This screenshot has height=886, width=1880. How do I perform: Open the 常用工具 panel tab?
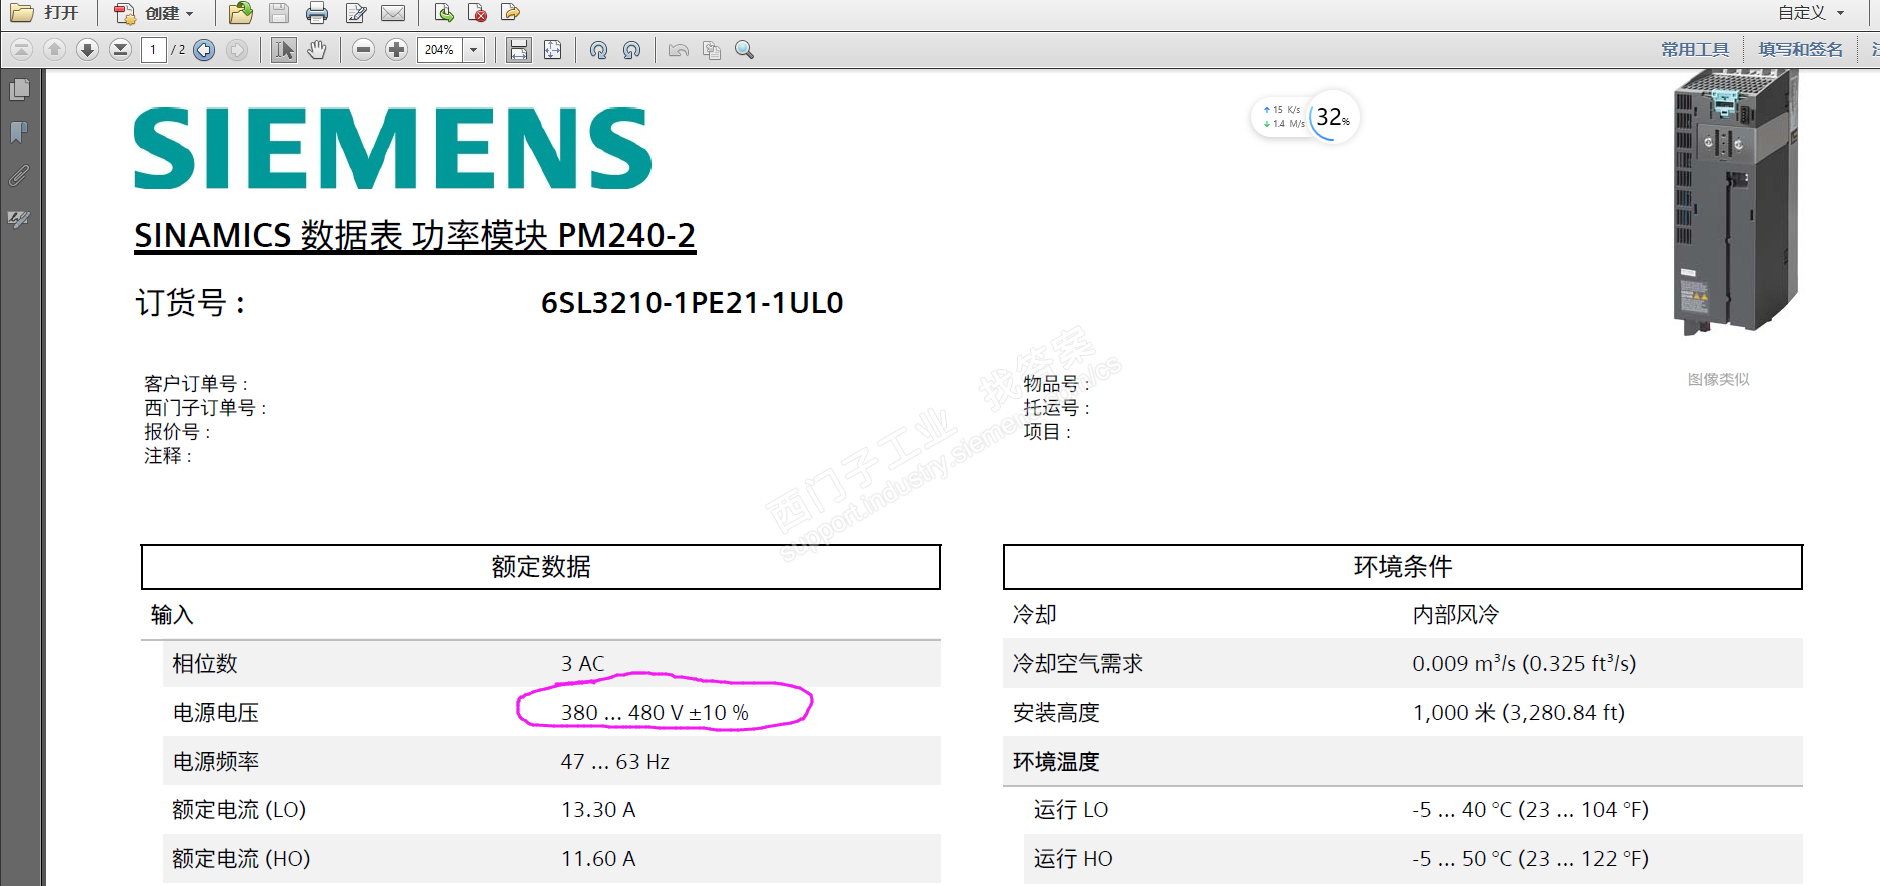[x=1695, y=50]
